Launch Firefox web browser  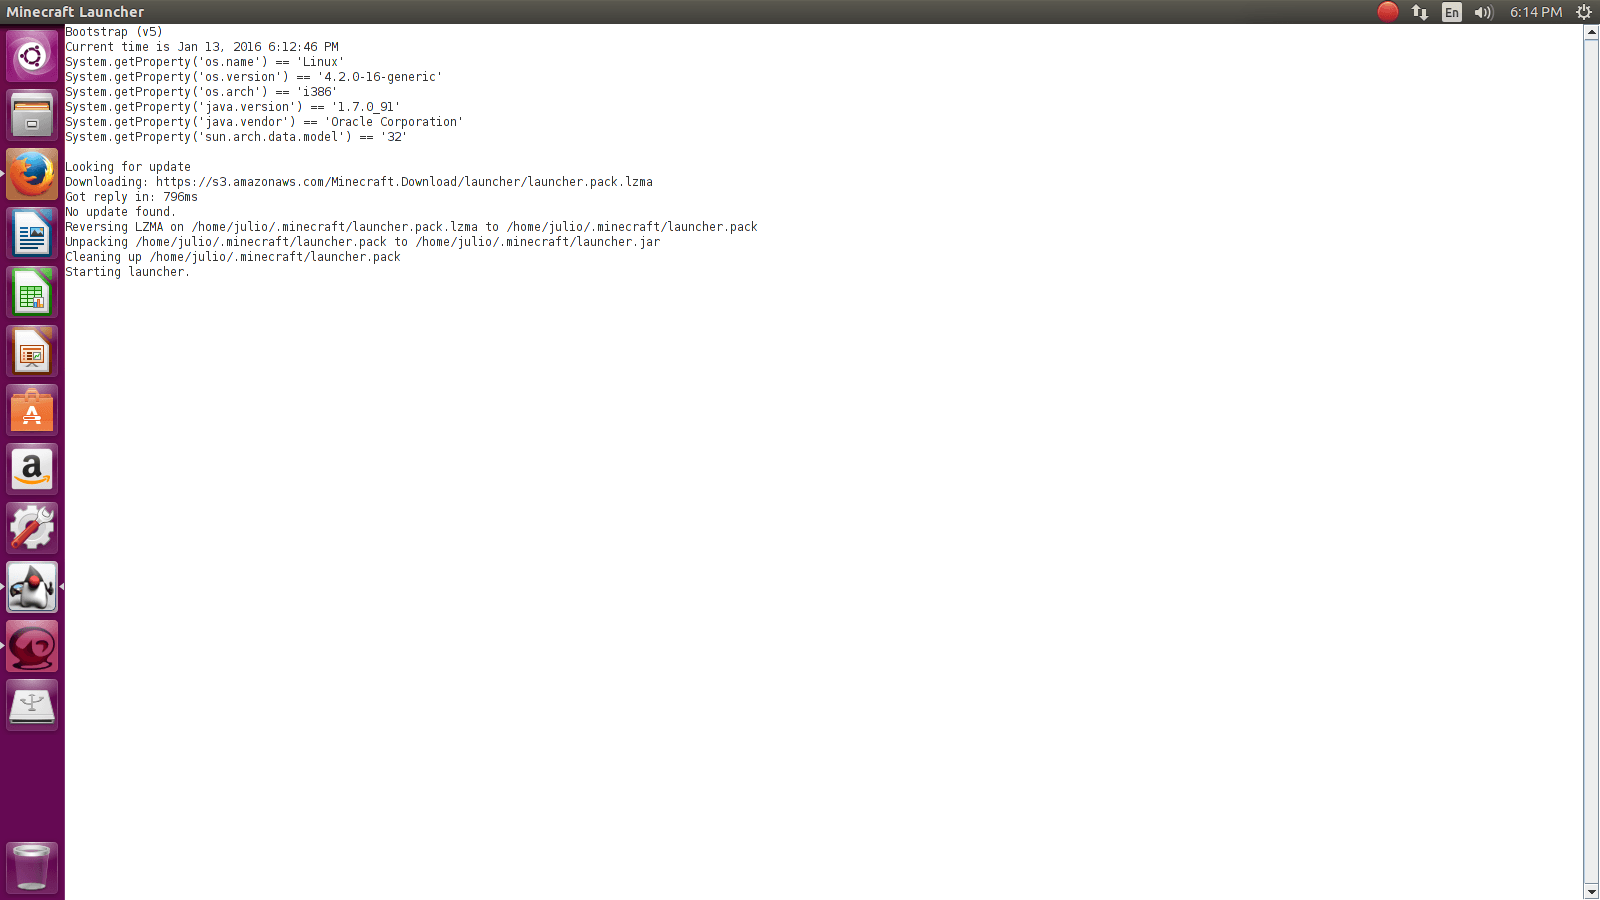[x=32, y=174]
